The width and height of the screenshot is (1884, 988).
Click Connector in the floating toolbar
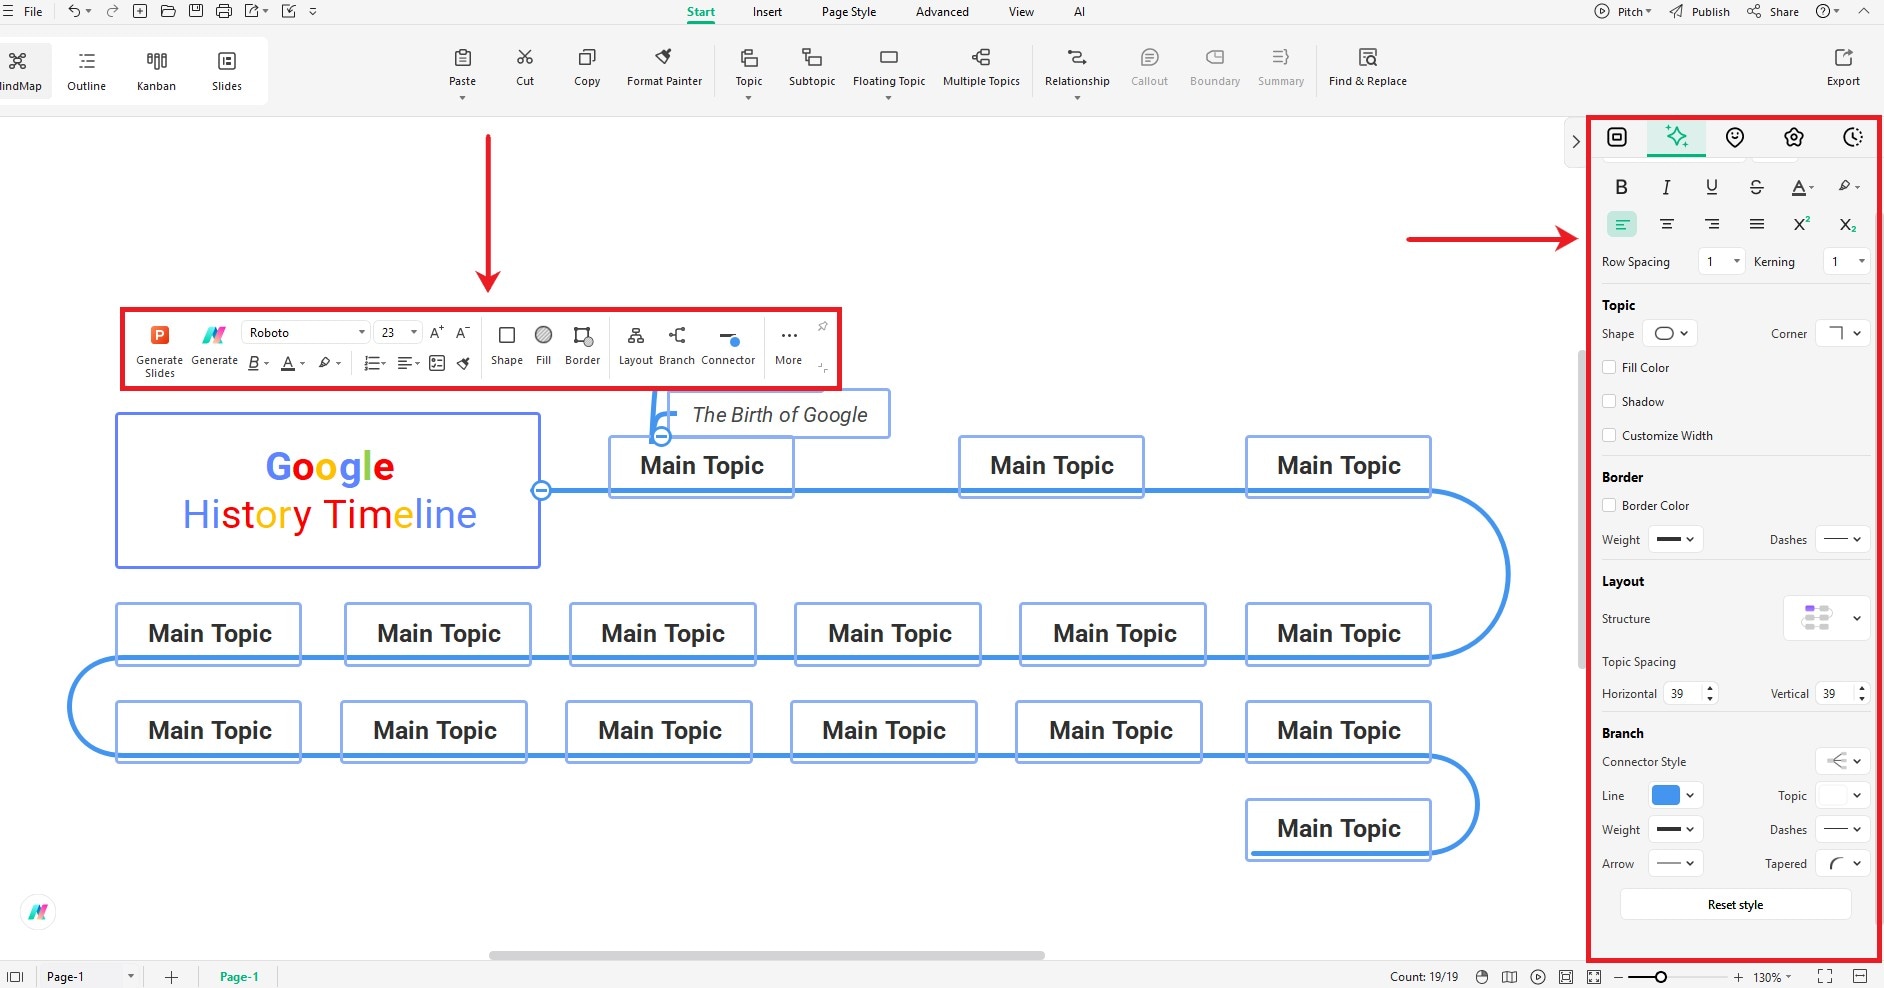coord(728,346)
